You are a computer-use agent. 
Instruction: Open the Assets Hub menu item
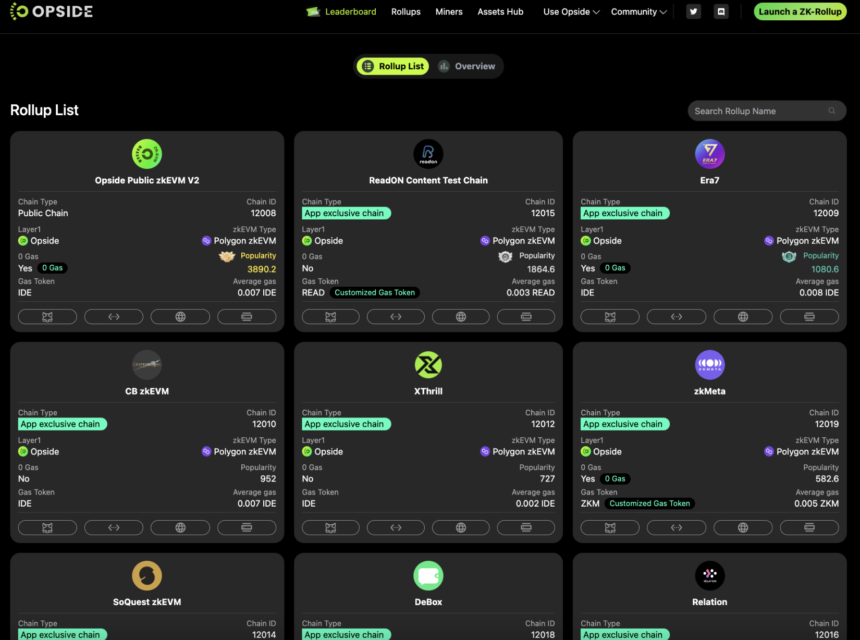click(500, 12)
